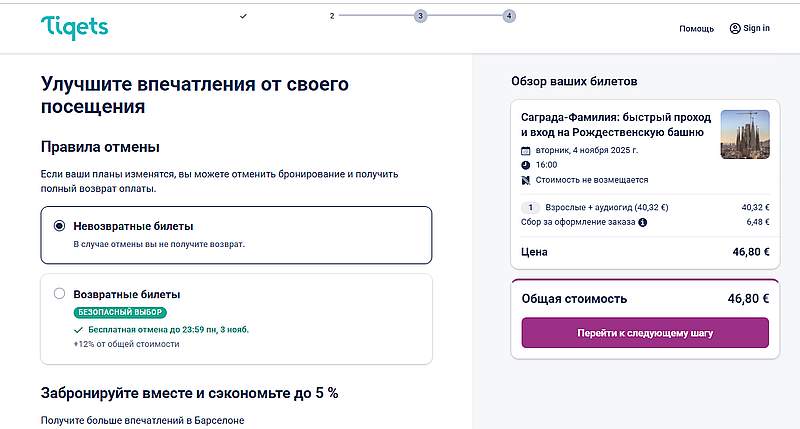
Task: Click the green checkmark by Бесплатная отмена
Action: point(79,330)
